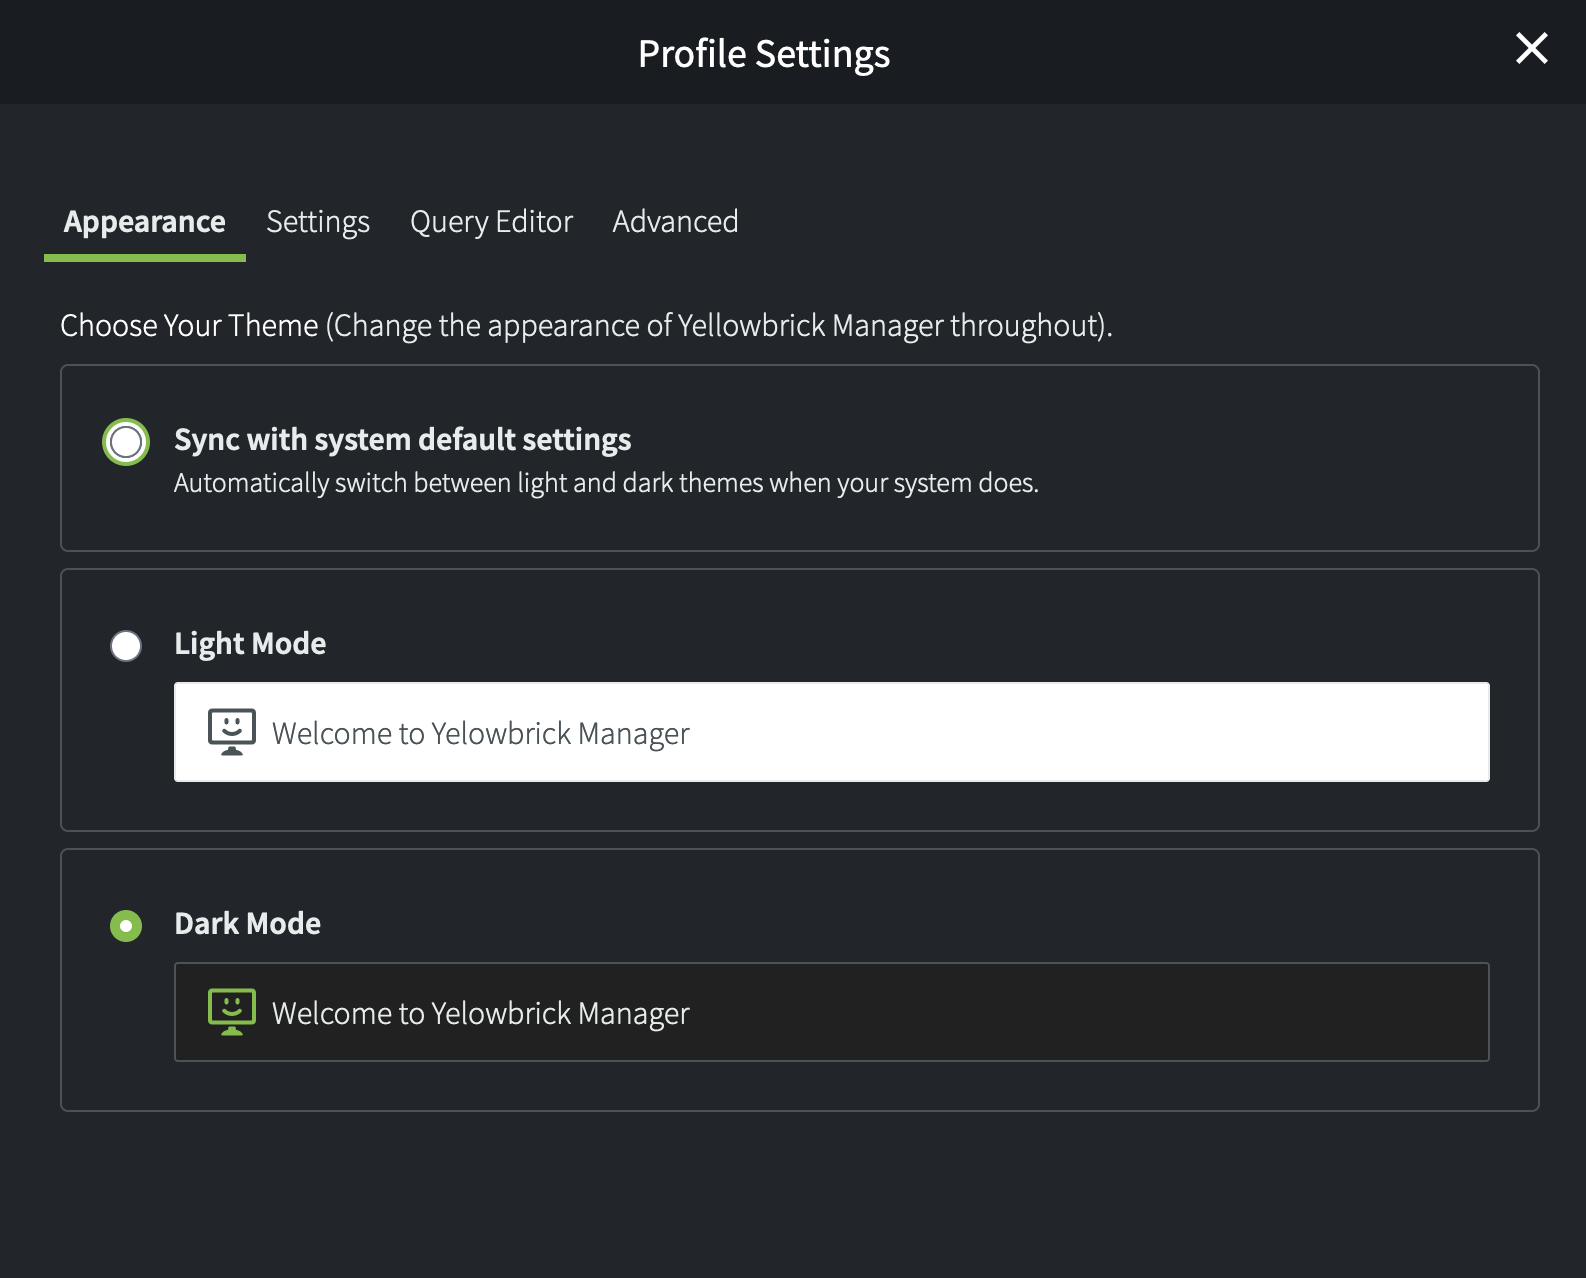This screenshot has width=1586, height=1278.
Task: Click the Dark Mode welcome preview banner
Action: pos(832,1012)
